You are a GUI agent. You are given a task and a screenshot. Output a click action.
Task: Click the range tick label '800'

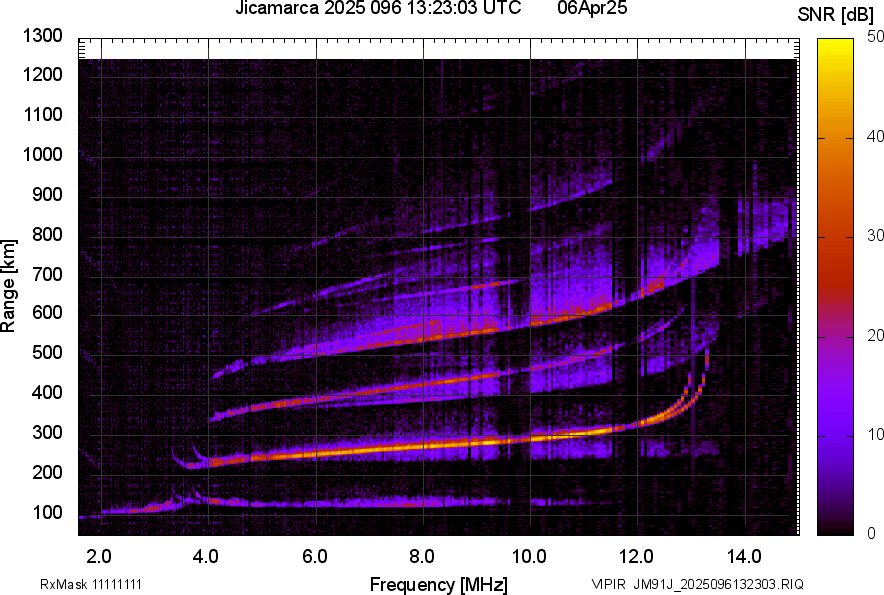47,234
